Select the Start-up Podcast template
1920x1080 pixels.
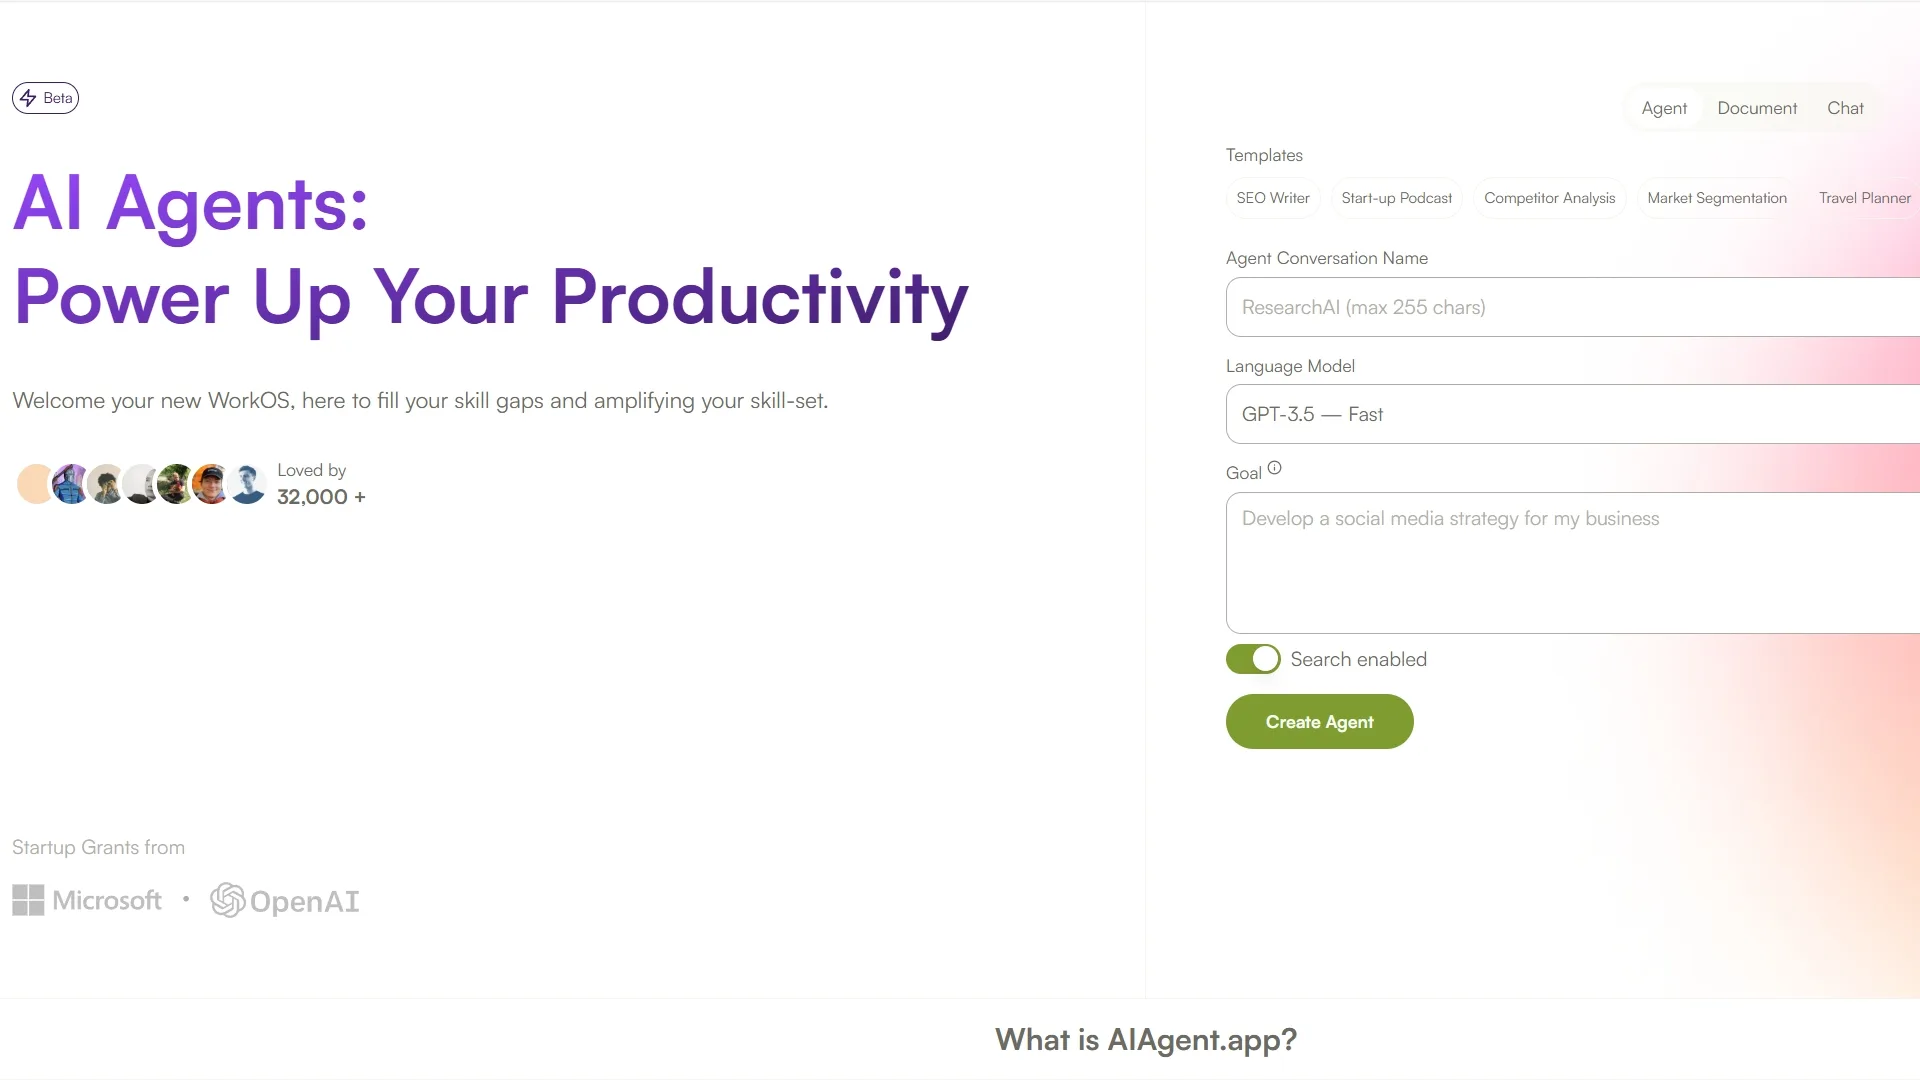point(1396,196)
